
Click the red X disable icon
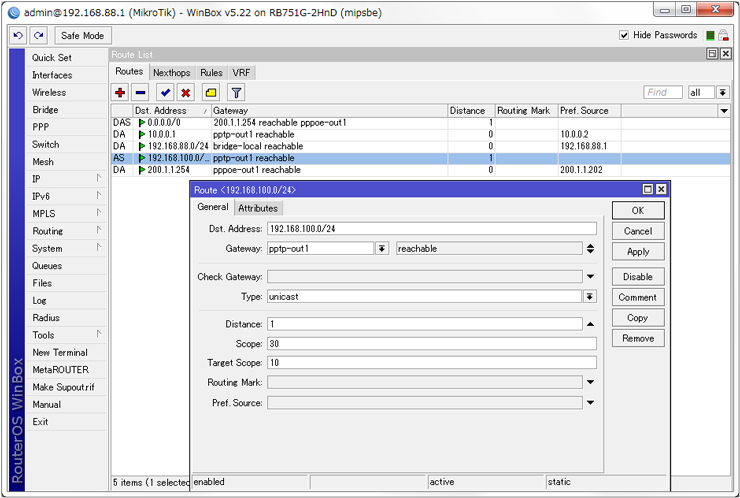click(x=185, y=92)
